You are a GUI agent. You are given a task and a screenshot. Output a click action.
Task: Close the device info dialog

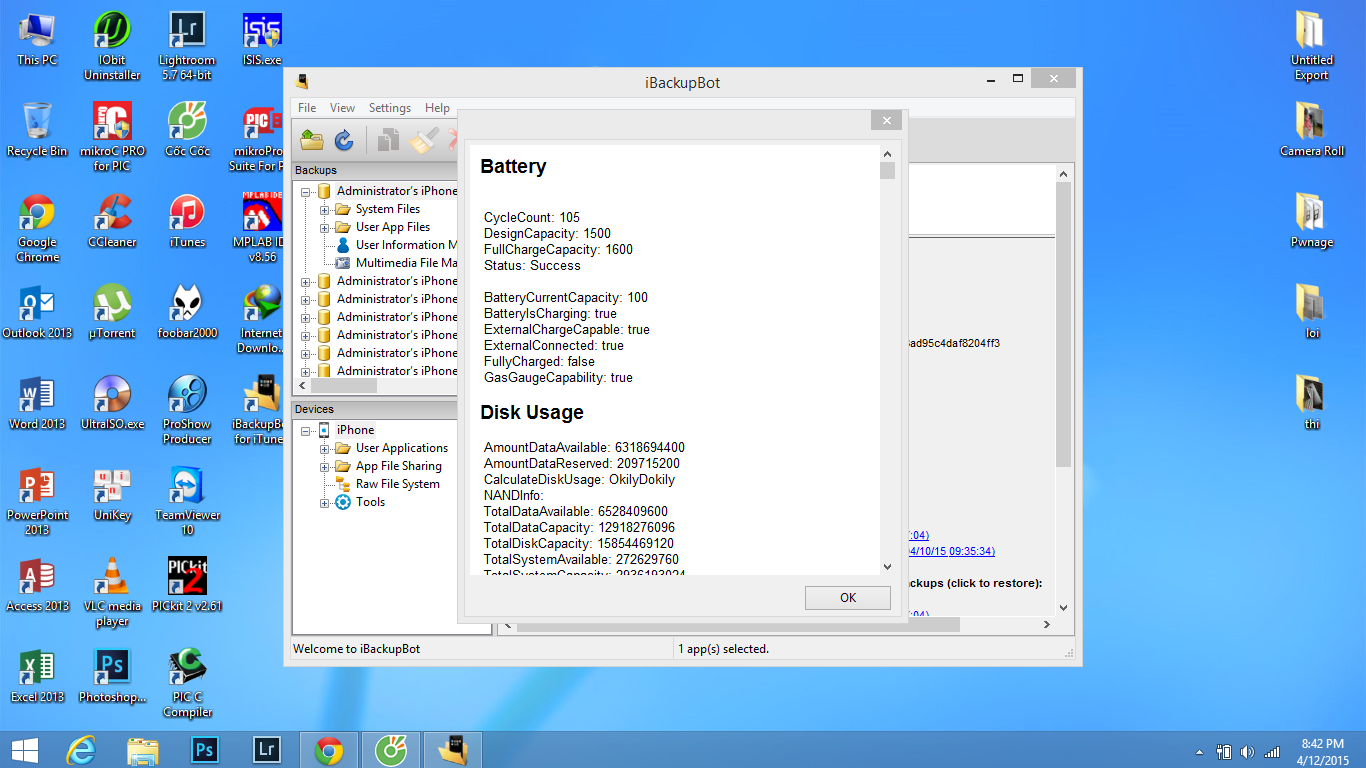886,120
